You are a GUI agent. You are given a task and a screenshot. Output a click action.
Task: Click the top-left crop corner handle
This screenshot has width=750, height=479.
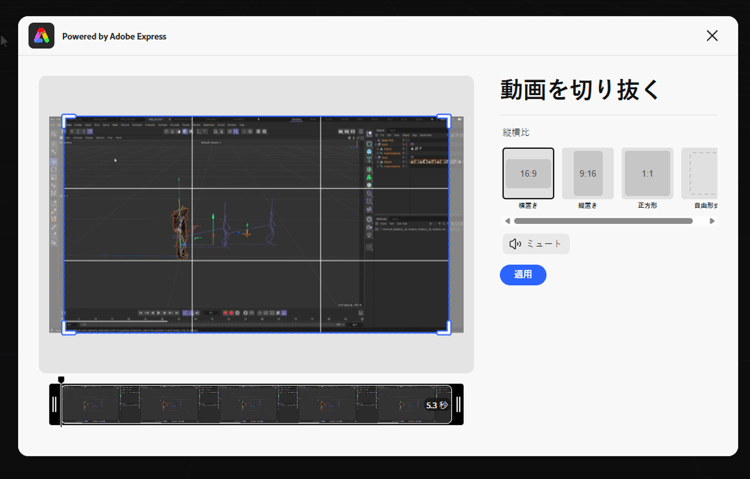(x=69, y=121)
